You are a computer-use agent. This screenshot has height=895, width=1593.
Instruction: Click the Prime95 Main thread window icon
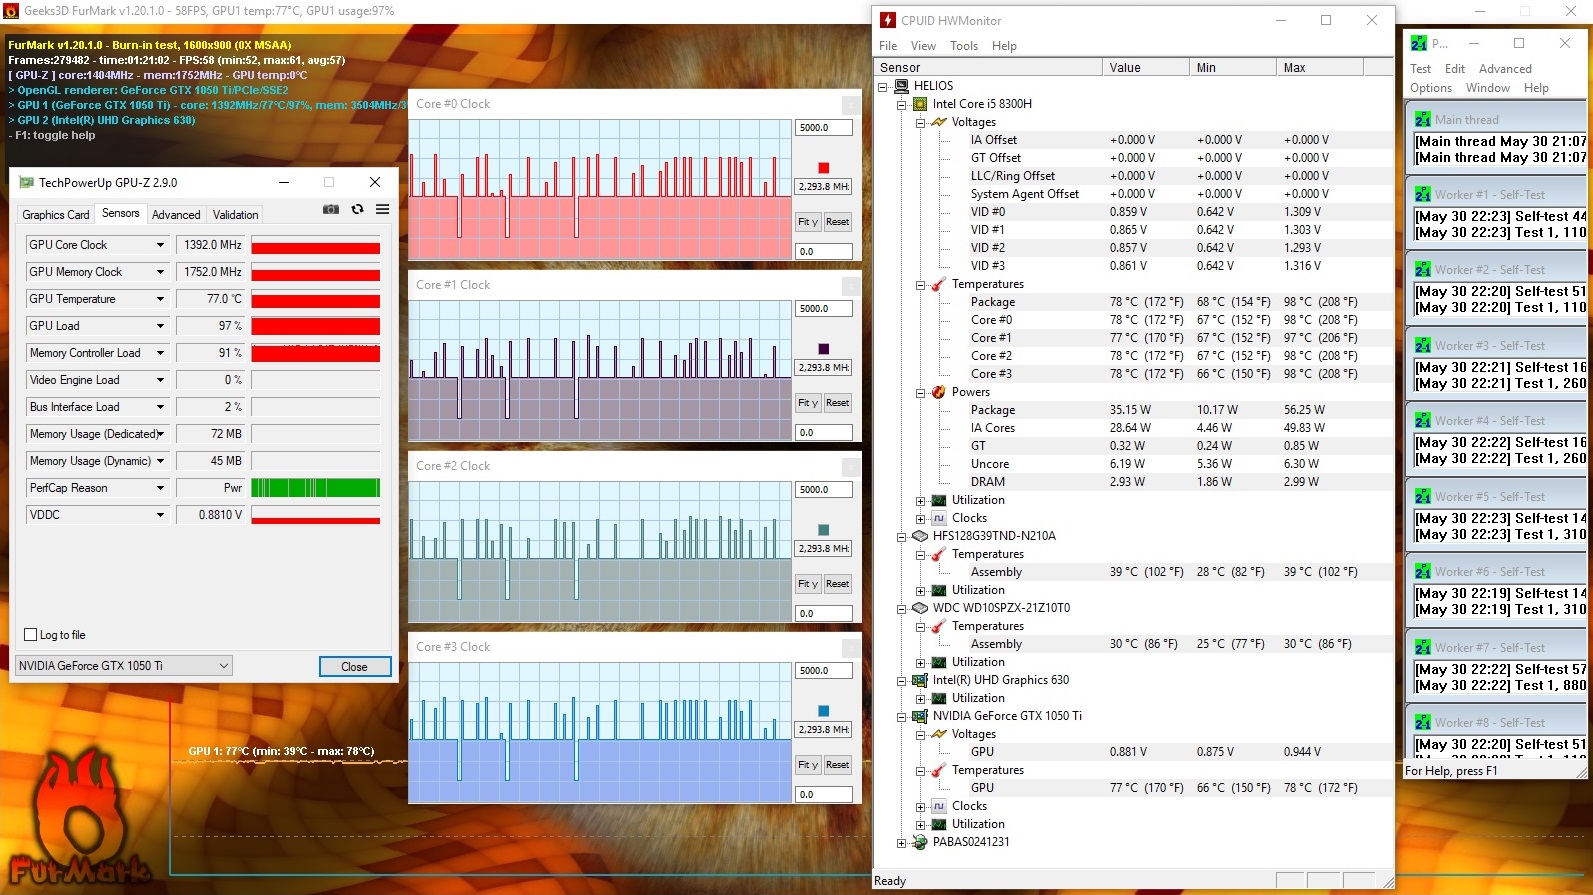(1422, 119)
